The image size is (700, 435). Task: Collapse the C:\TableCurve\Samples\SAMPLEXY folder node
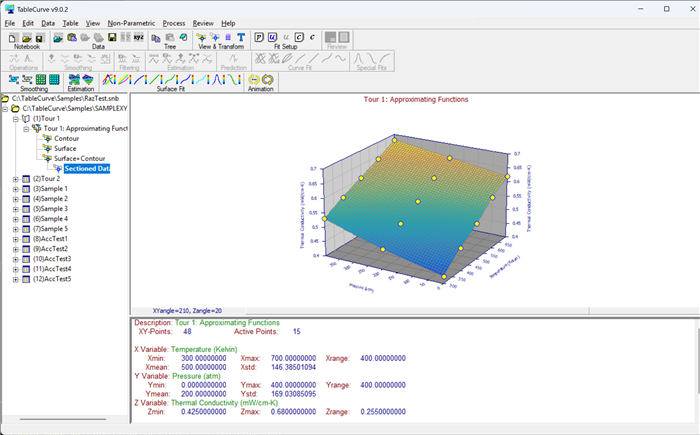pyautogui.click(x=5, y=109)
